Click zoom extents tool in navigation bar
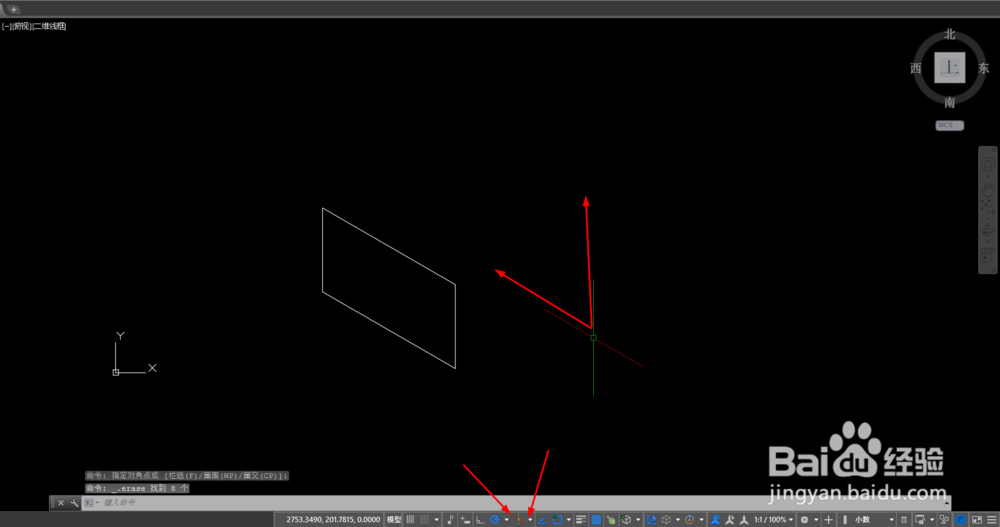Viewport: 1000px width, 527px height. coord(987,206)
